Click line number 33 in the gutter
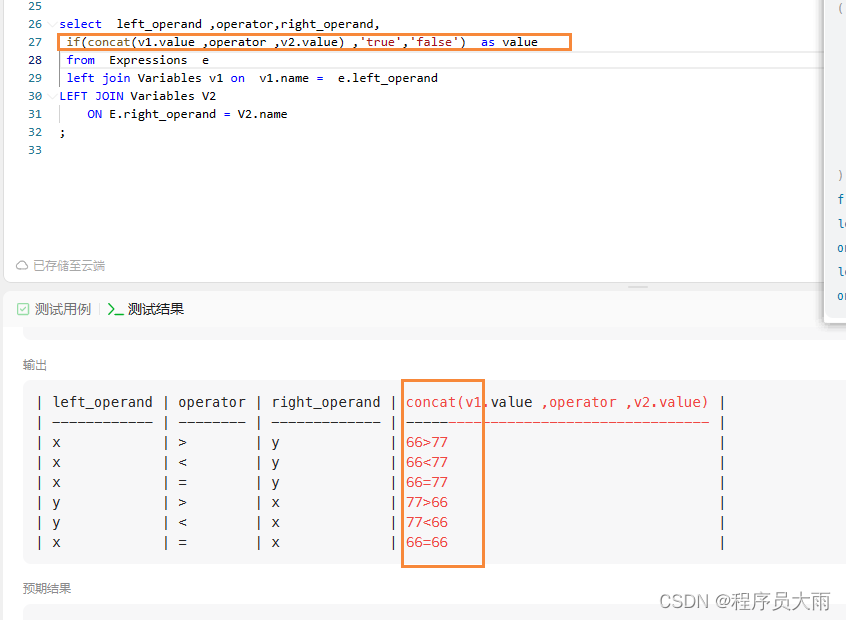 pos(35,150)
